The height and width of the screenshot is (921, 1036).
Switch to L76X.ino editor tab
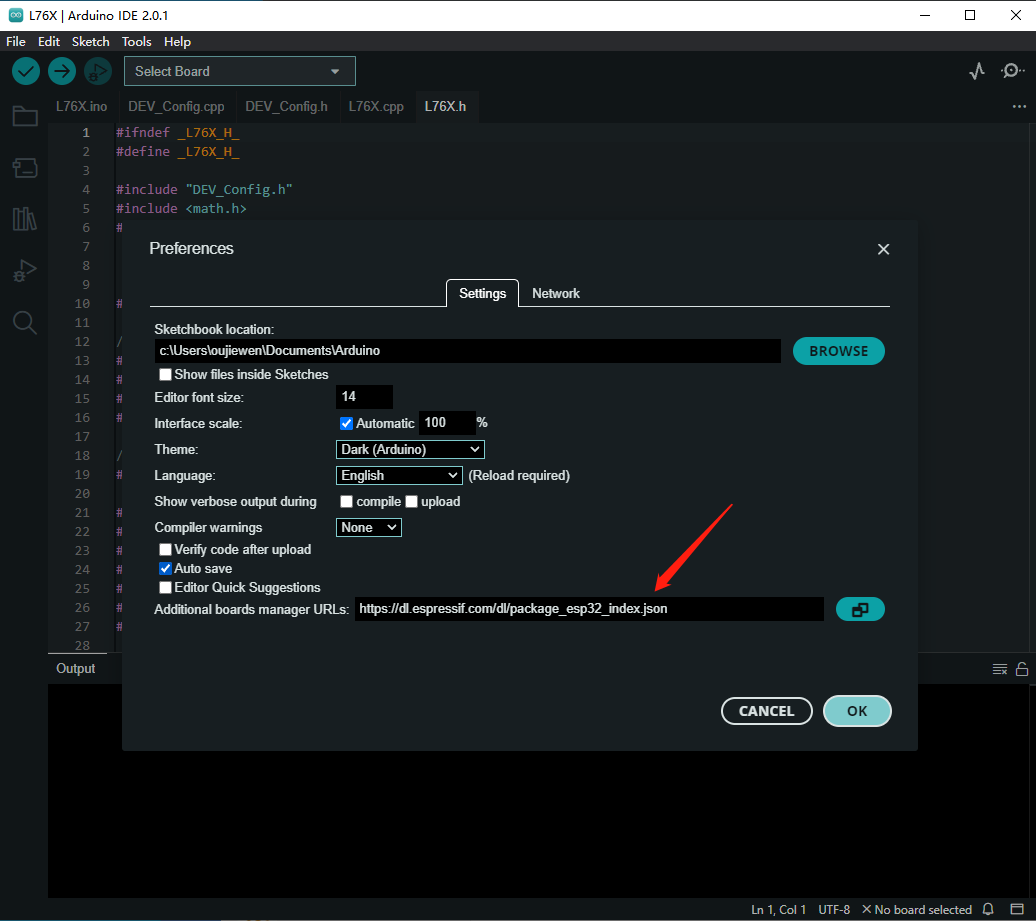coord(81,106)
